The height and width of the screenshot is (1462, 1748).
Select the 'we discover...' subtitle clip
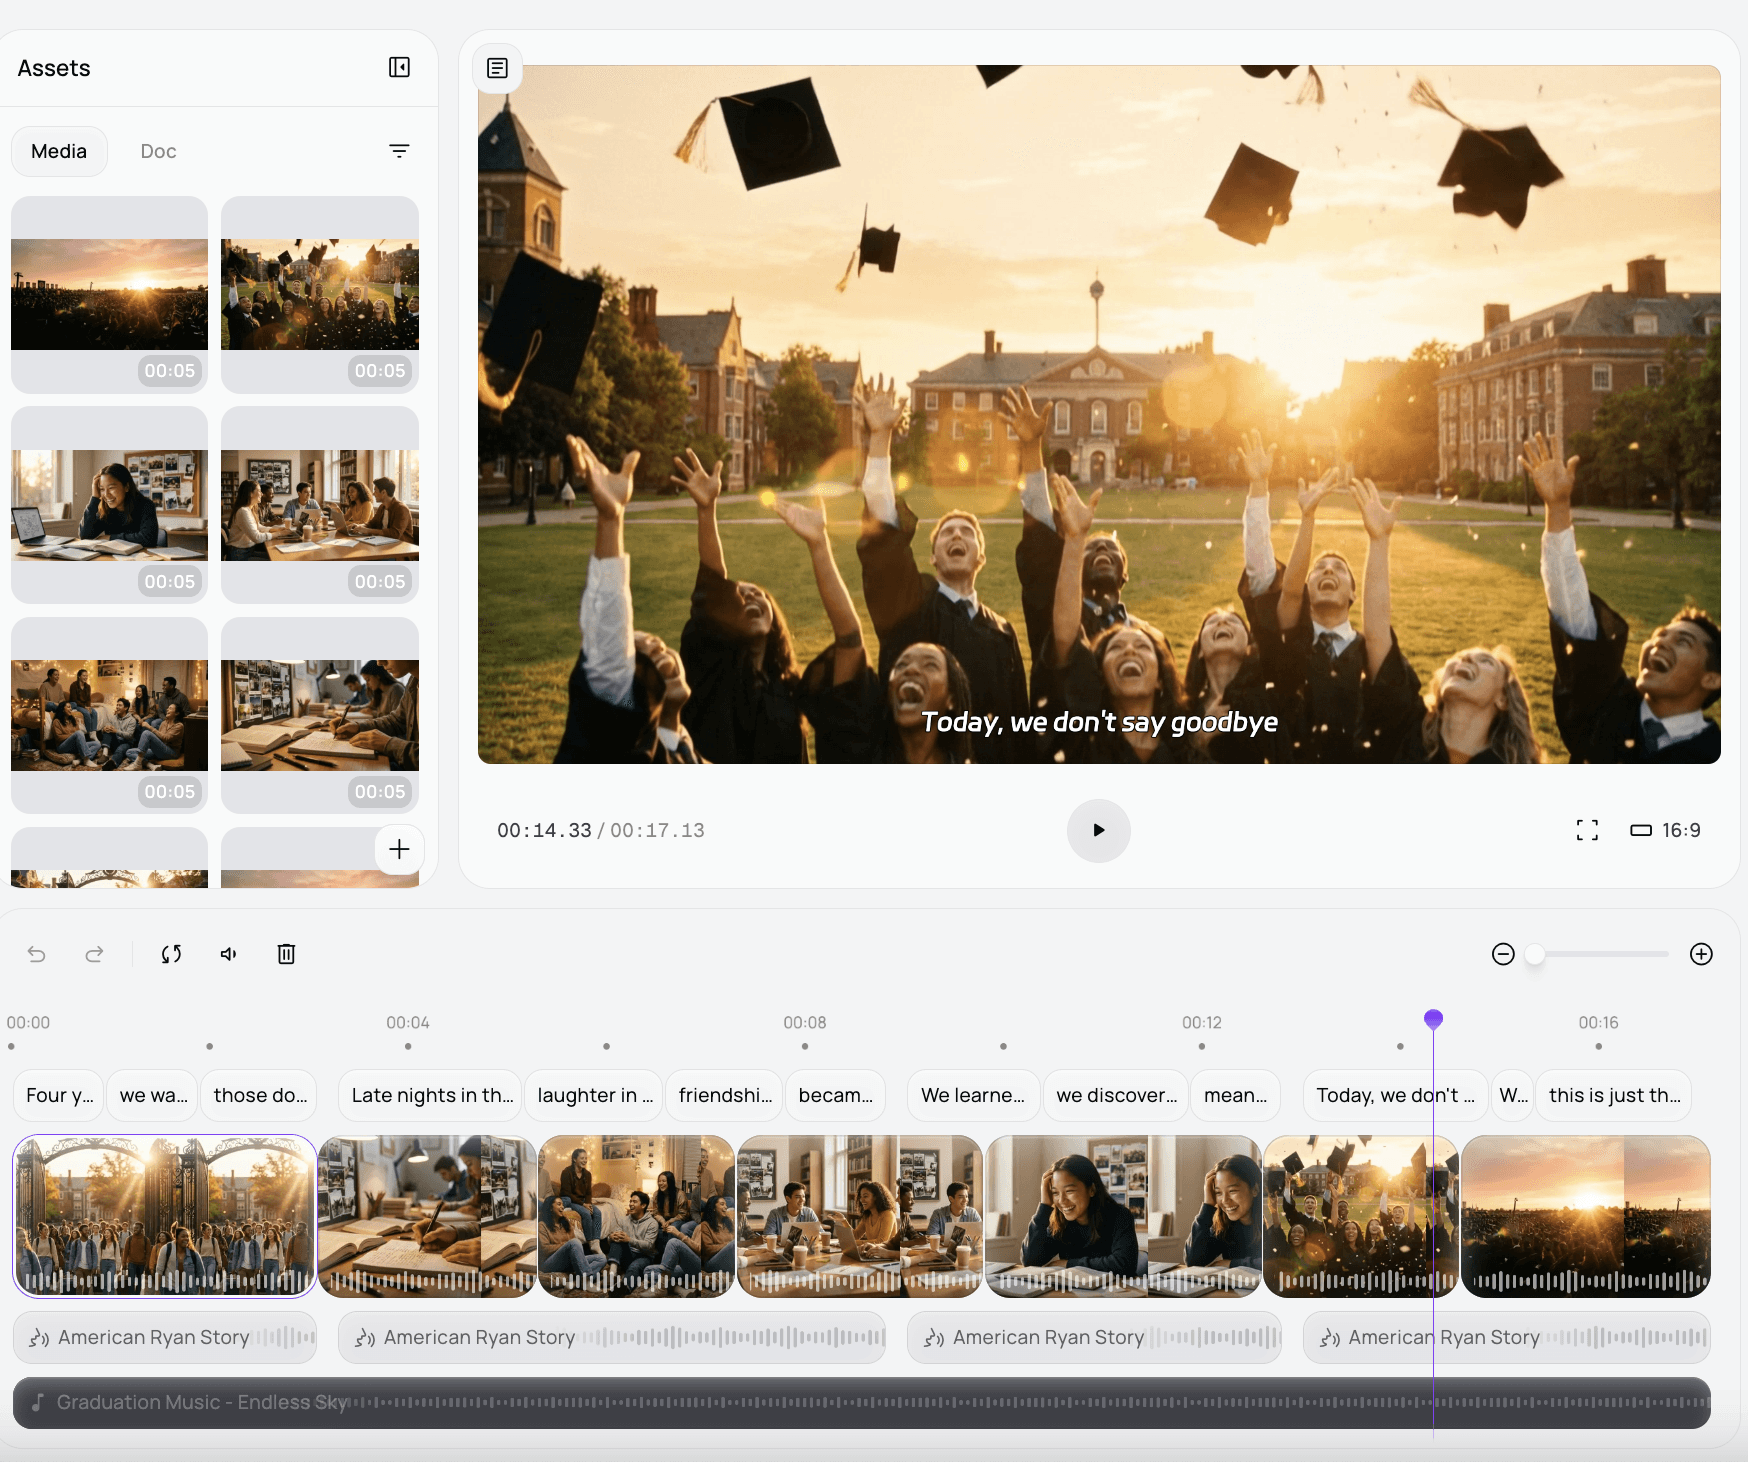coord(1116,1095)
